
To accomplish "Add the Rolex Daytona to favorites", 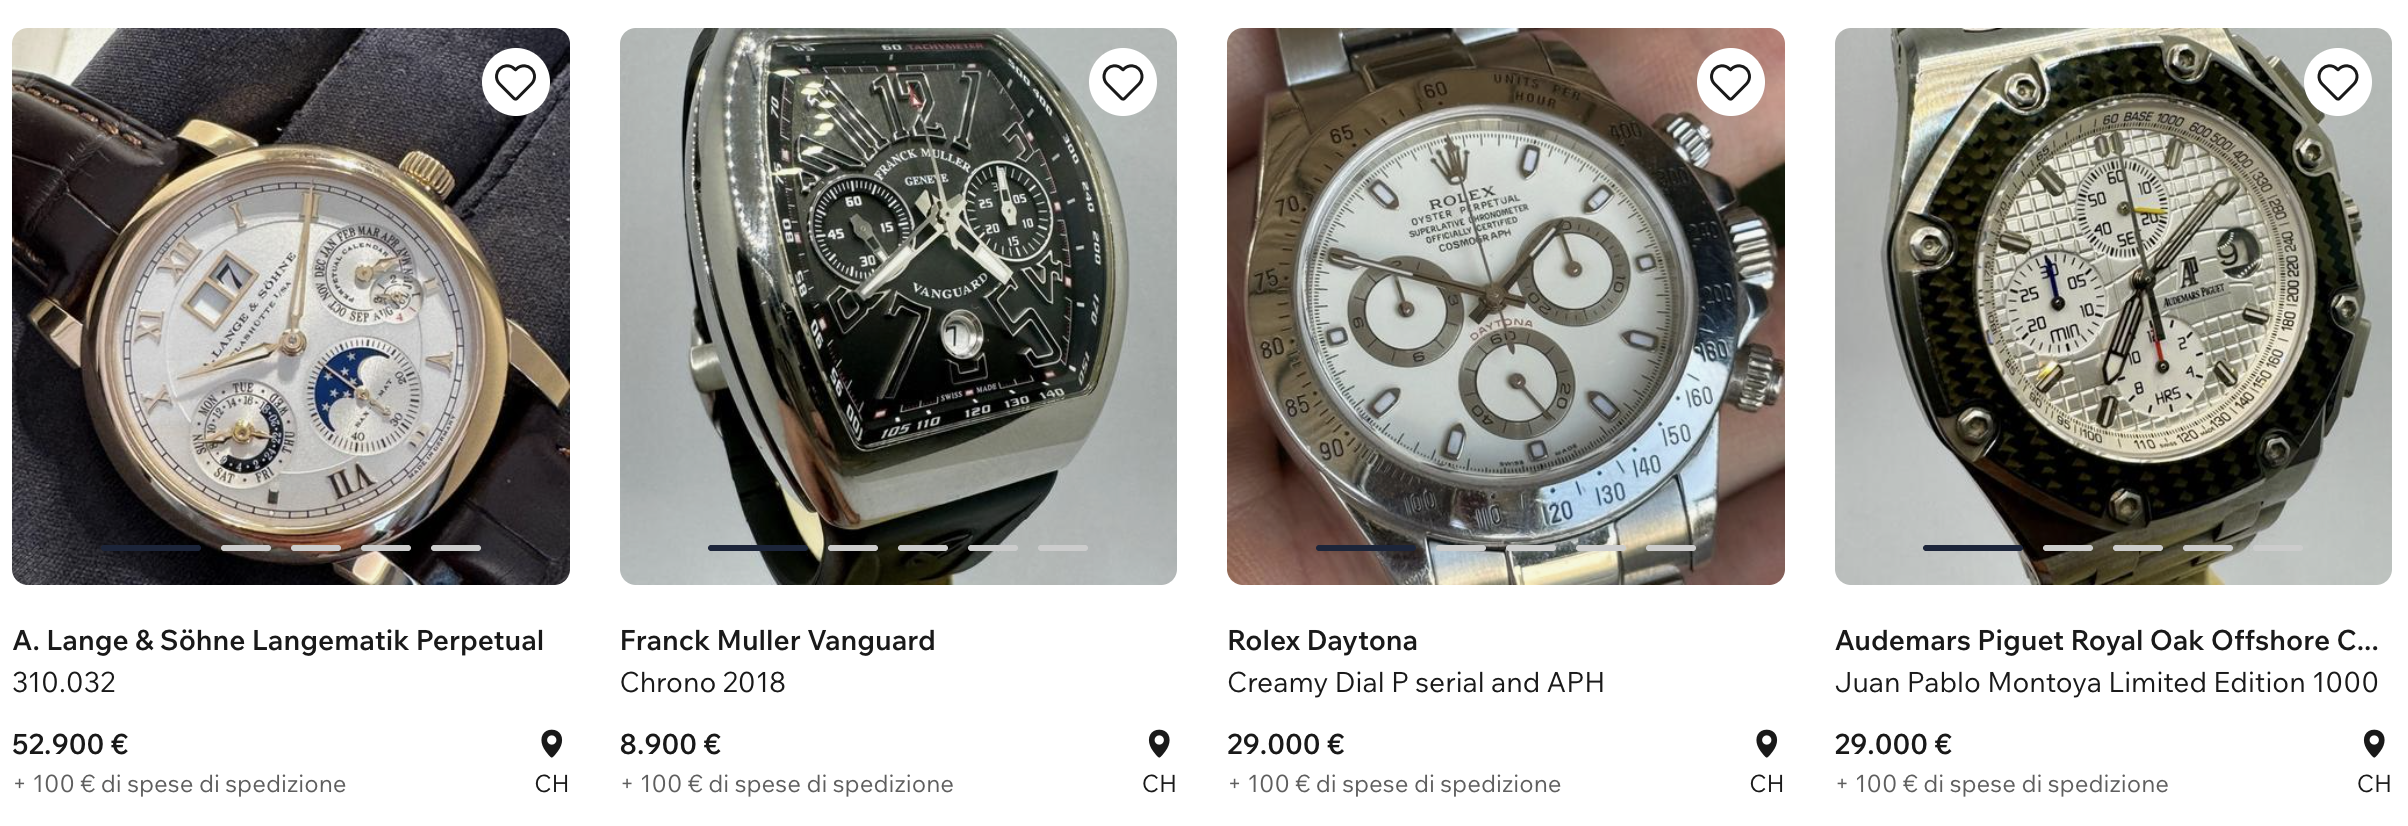I will (x=1730, y=82).
